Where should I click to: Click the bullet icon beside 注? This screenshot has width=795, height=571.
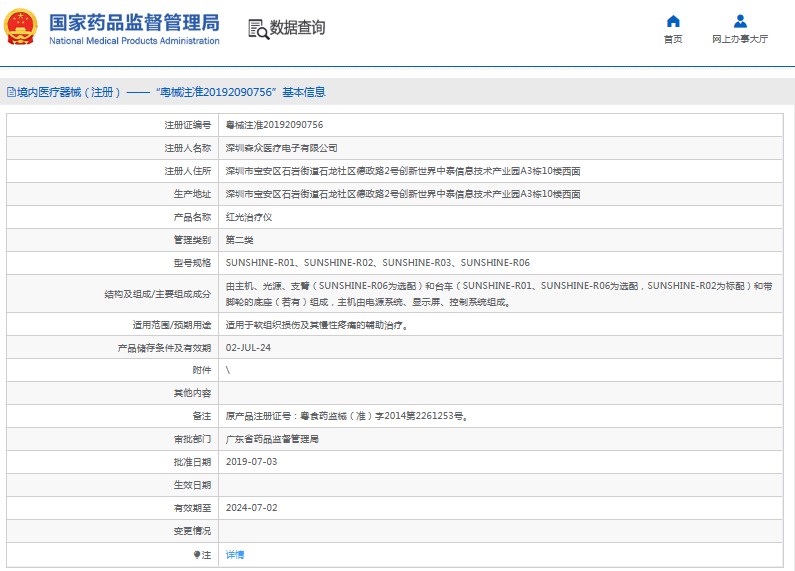pyautogui.click(x=197, y=555)
